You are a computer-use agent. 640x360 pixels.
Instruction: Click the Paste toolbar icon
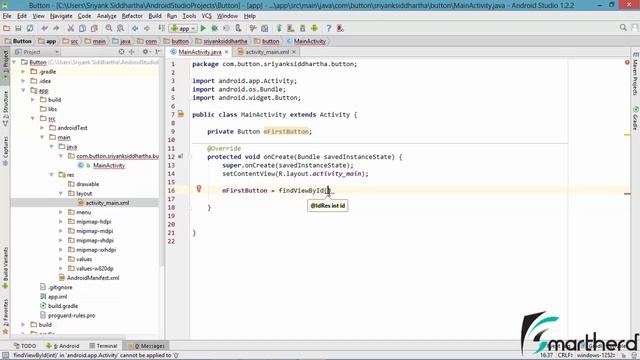[94, 28]
